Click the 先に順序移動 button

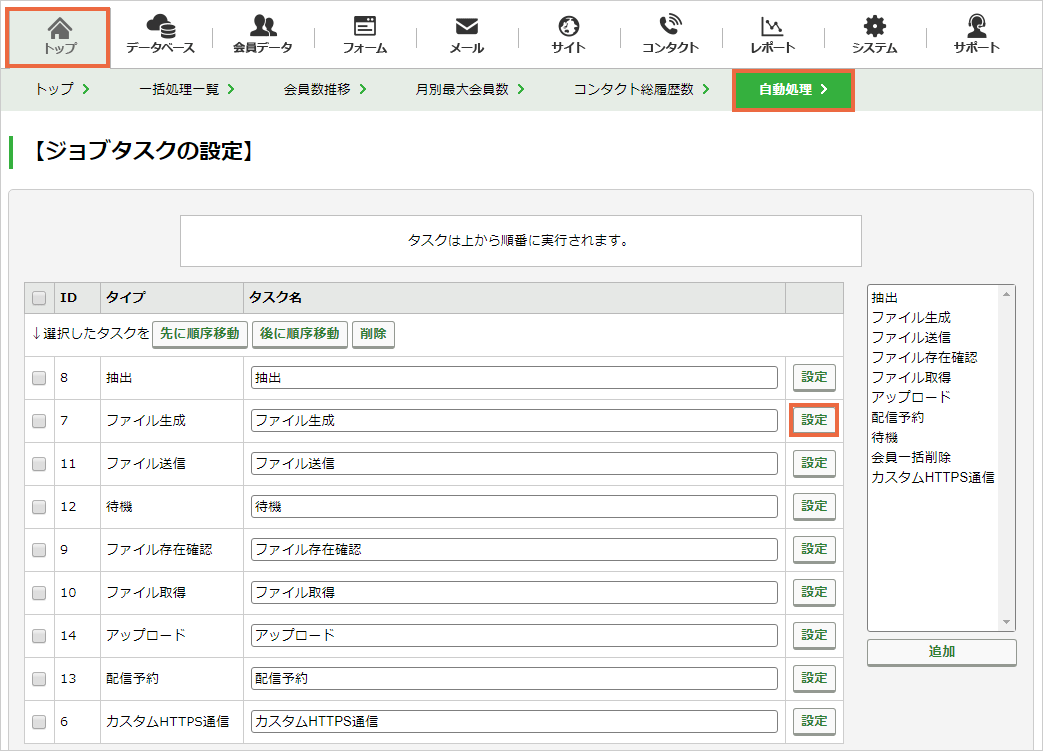tap(200, 334)
